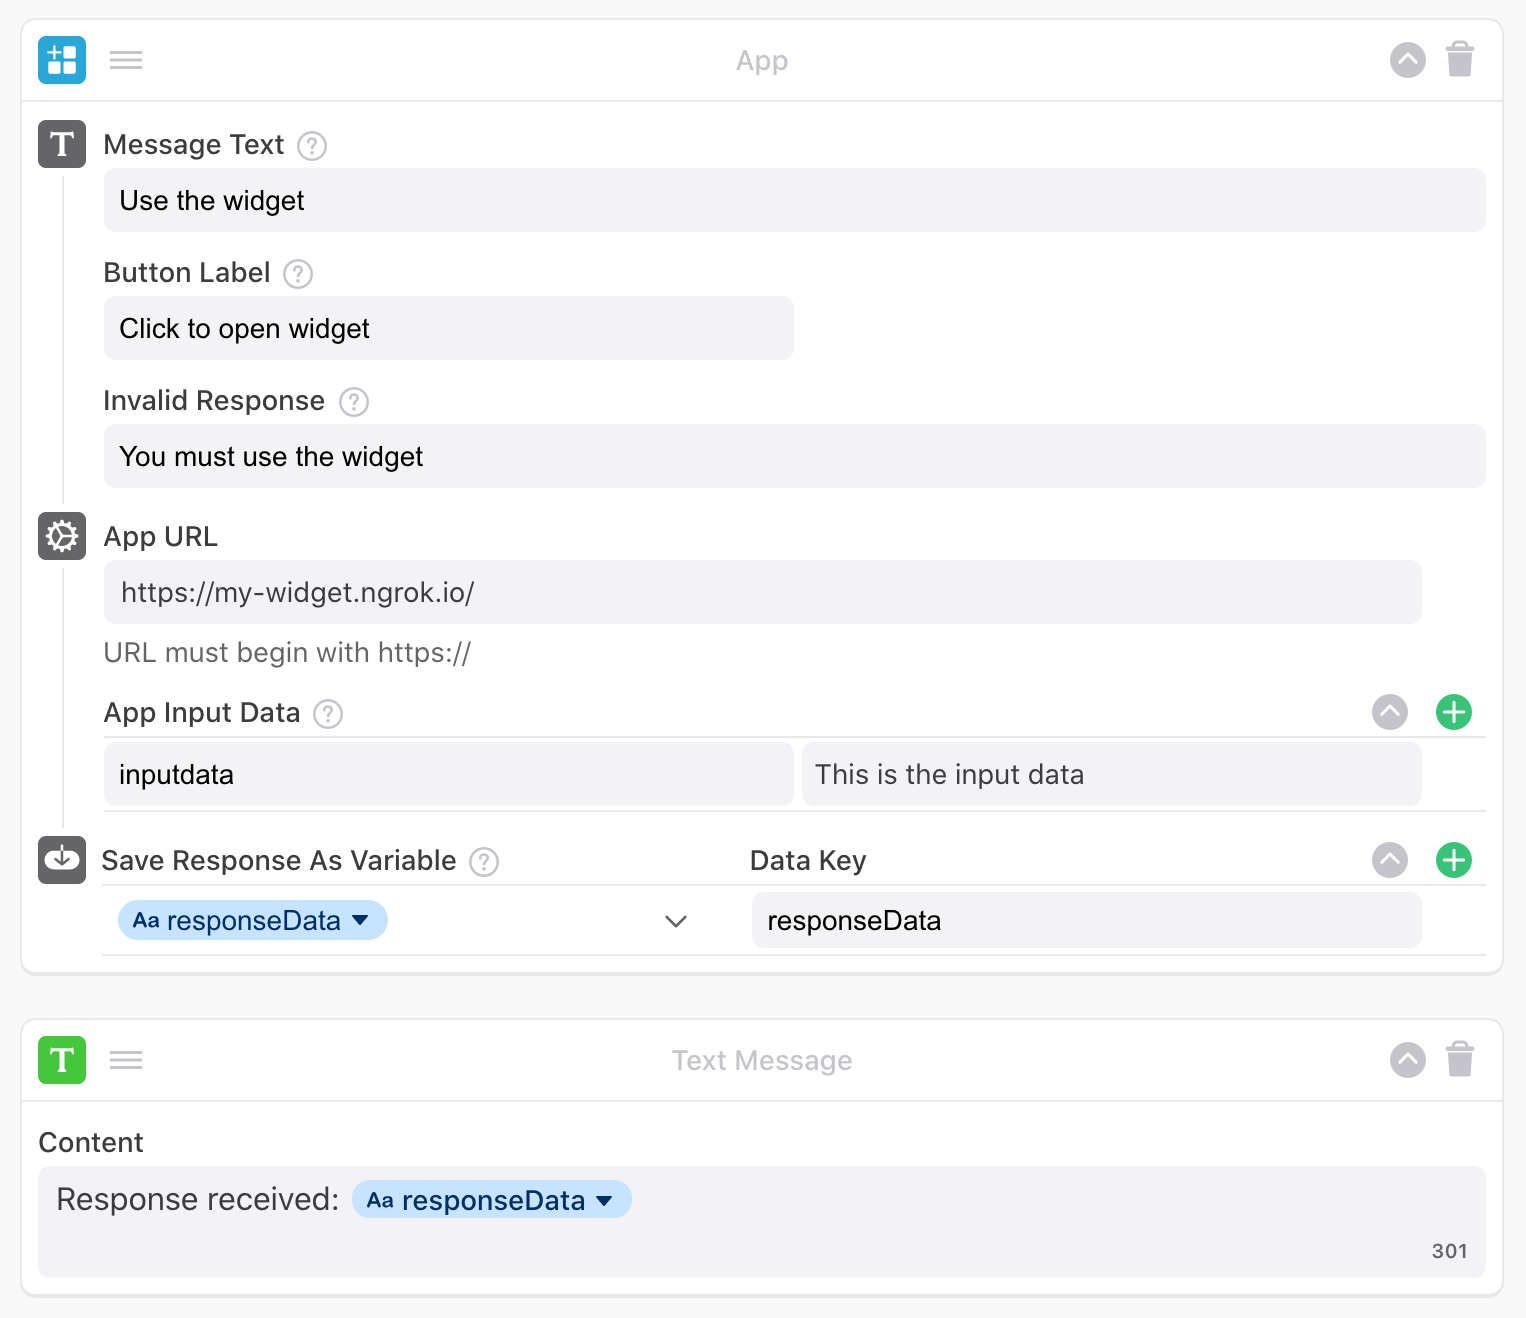Click the Text Message header title
This screenshot has height=1318, width=1526.
click(x=762, y=1060)
